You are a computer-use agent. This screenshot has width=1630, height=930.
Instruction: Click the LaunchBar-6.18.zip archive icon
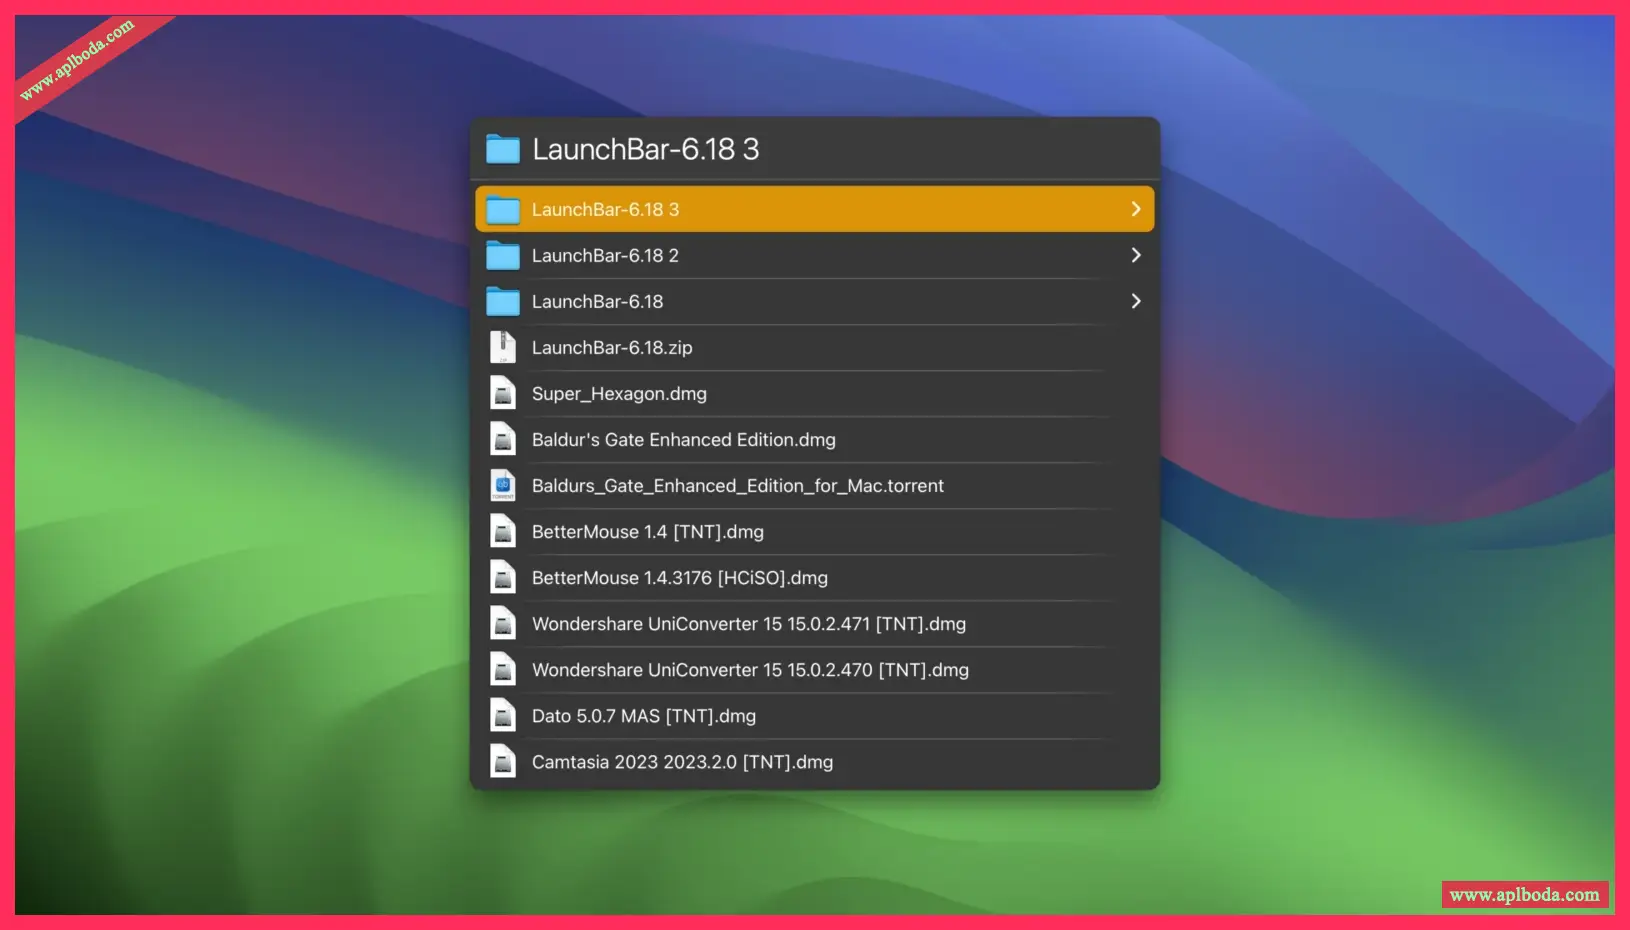503,348
